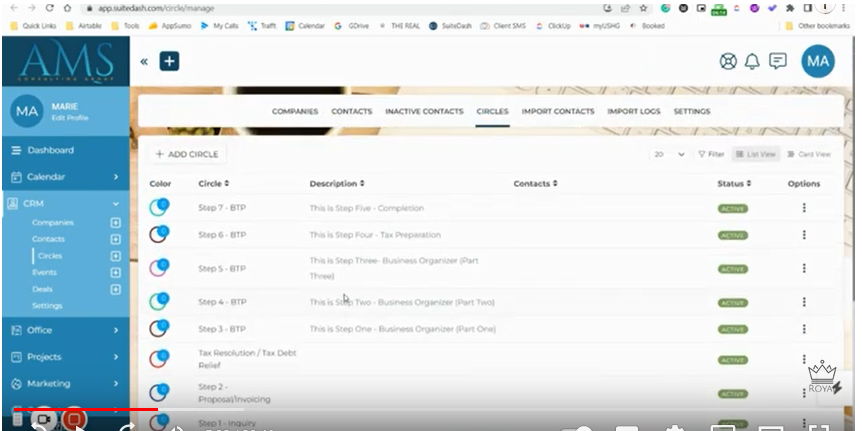
Task: Sort by the Description column
Action: point(337,184)
